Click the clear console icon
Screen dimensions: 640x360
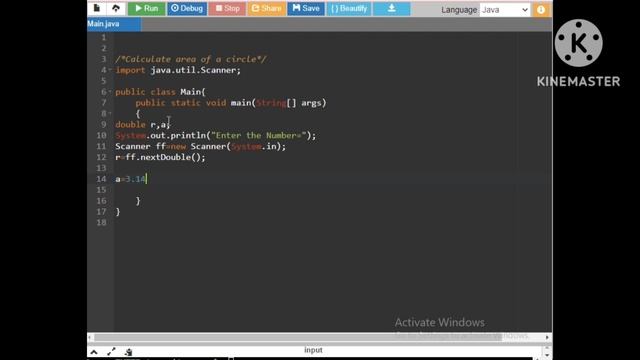click(x=129, y=352)
